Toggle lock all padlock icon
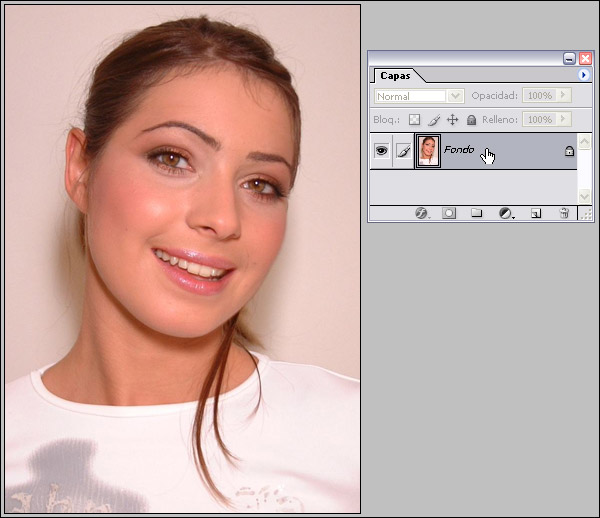This screenshot has width=600, height=518. [x=471, y=119]
